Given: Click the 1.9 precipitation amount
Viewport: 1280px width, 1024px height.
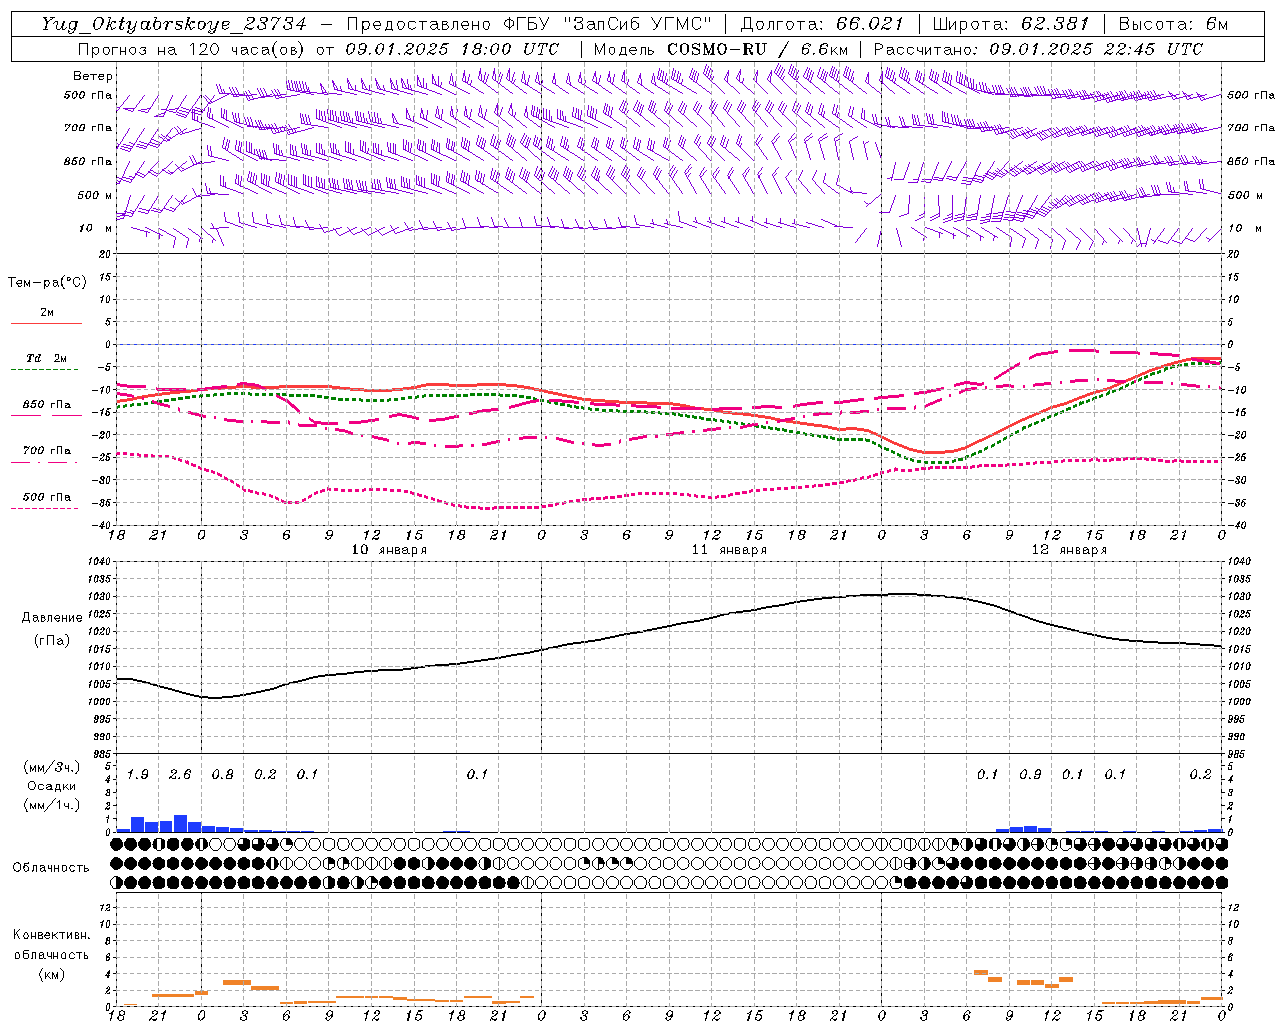Looking at the screenshot, I should point(138,775).
